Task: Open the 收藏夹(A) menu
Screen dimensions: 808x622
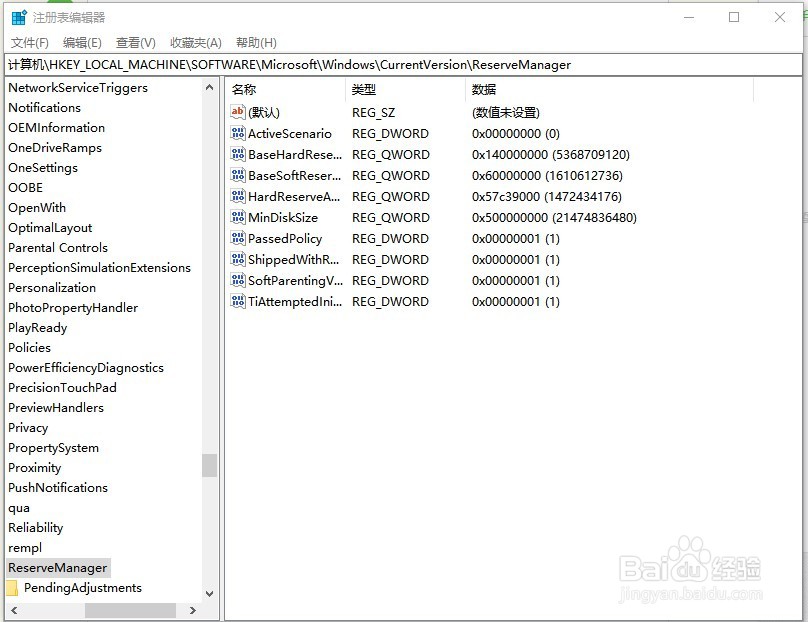Action: (x=196, y=43)
